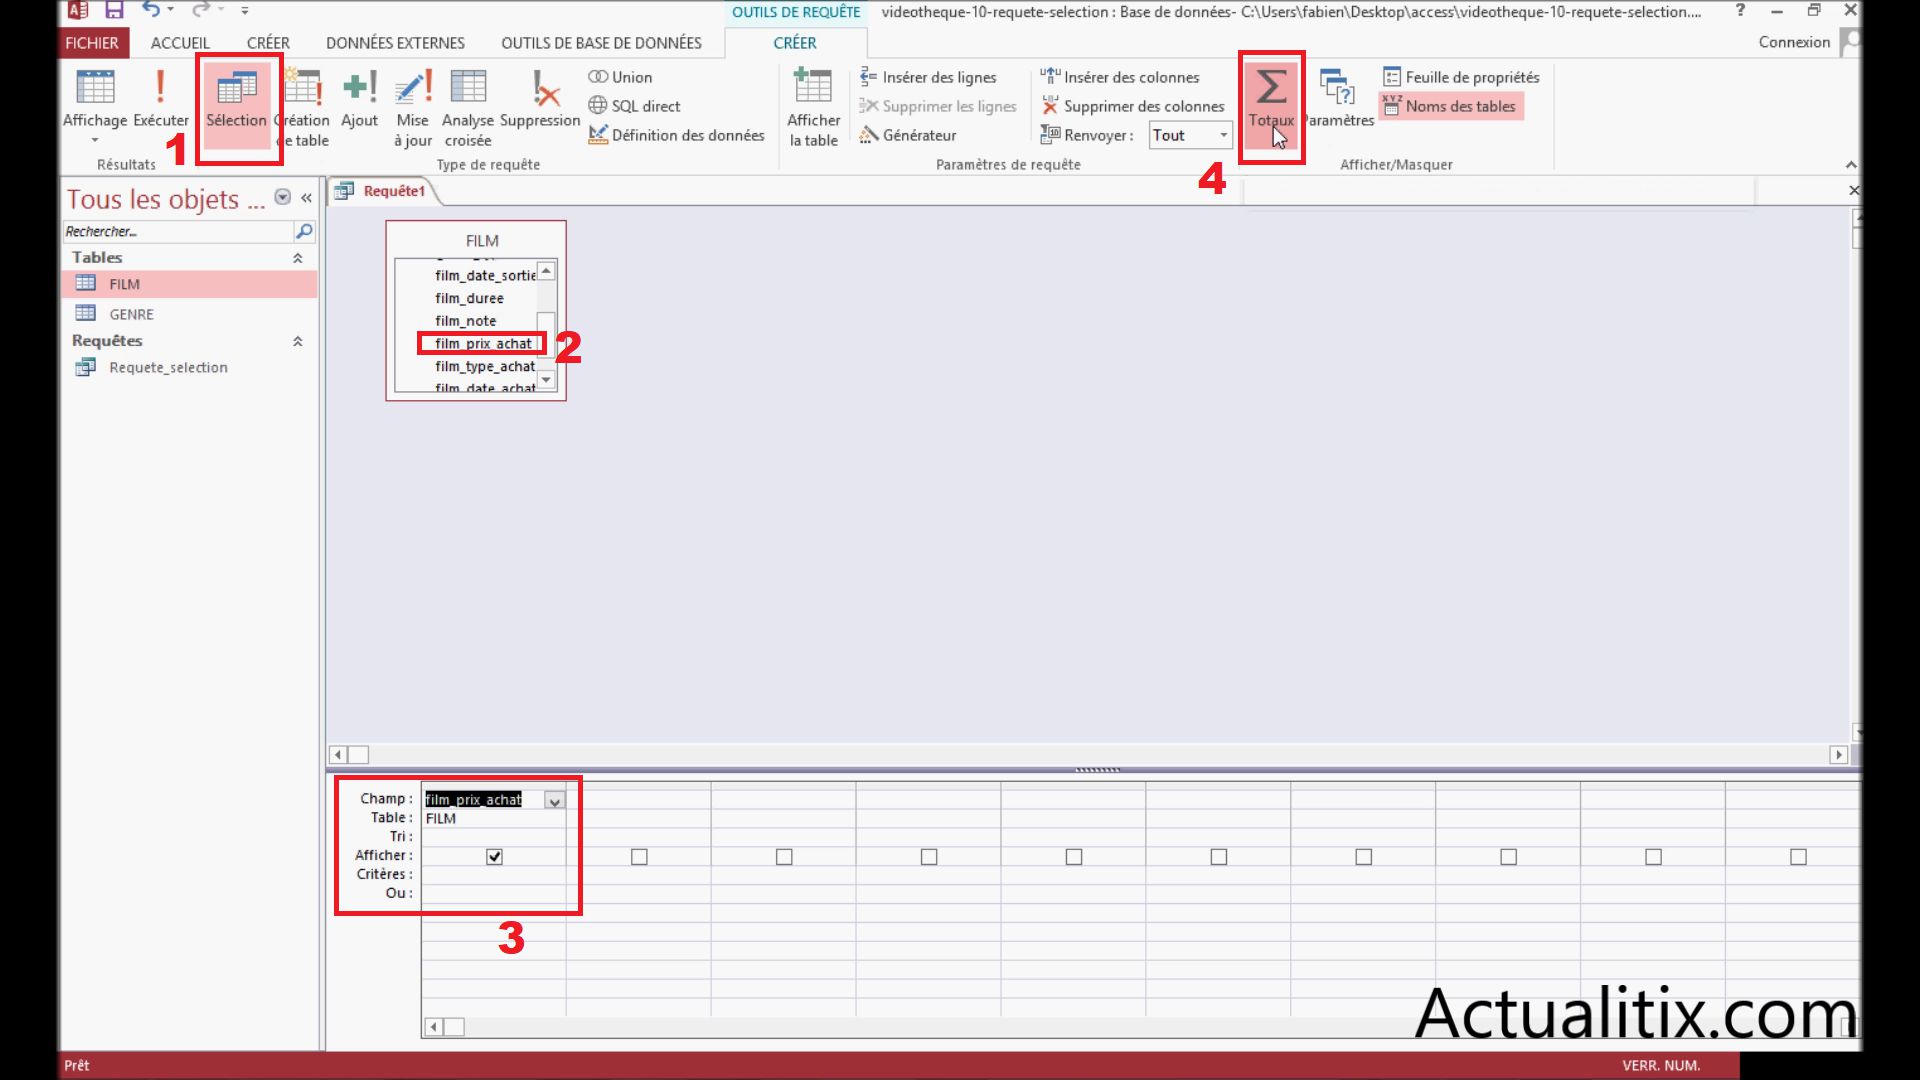Screen dimensions: 1920x1080
Task: Click Supprimer les lignes
Action: coord(938,106)
